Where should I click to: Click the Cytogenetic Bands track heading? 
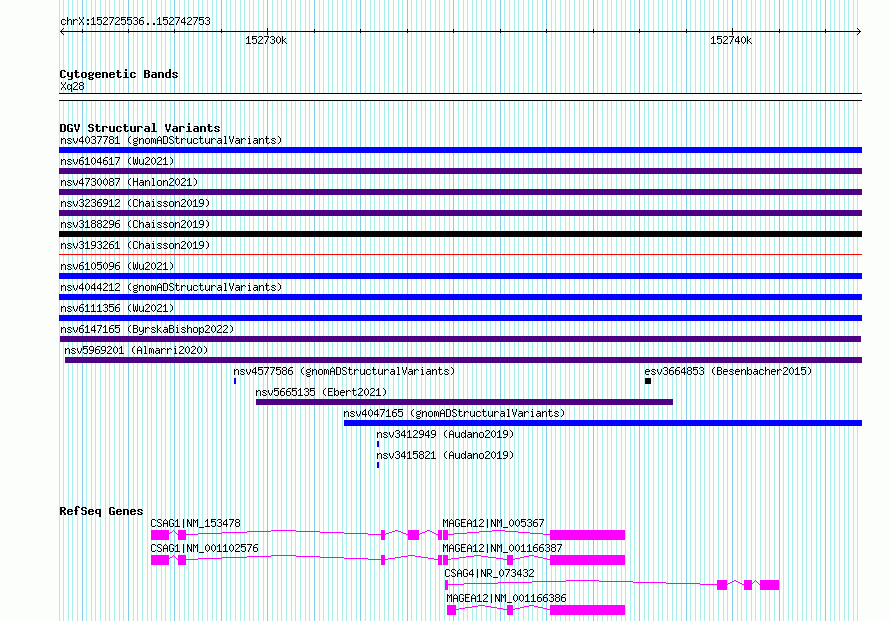(119, 74)
